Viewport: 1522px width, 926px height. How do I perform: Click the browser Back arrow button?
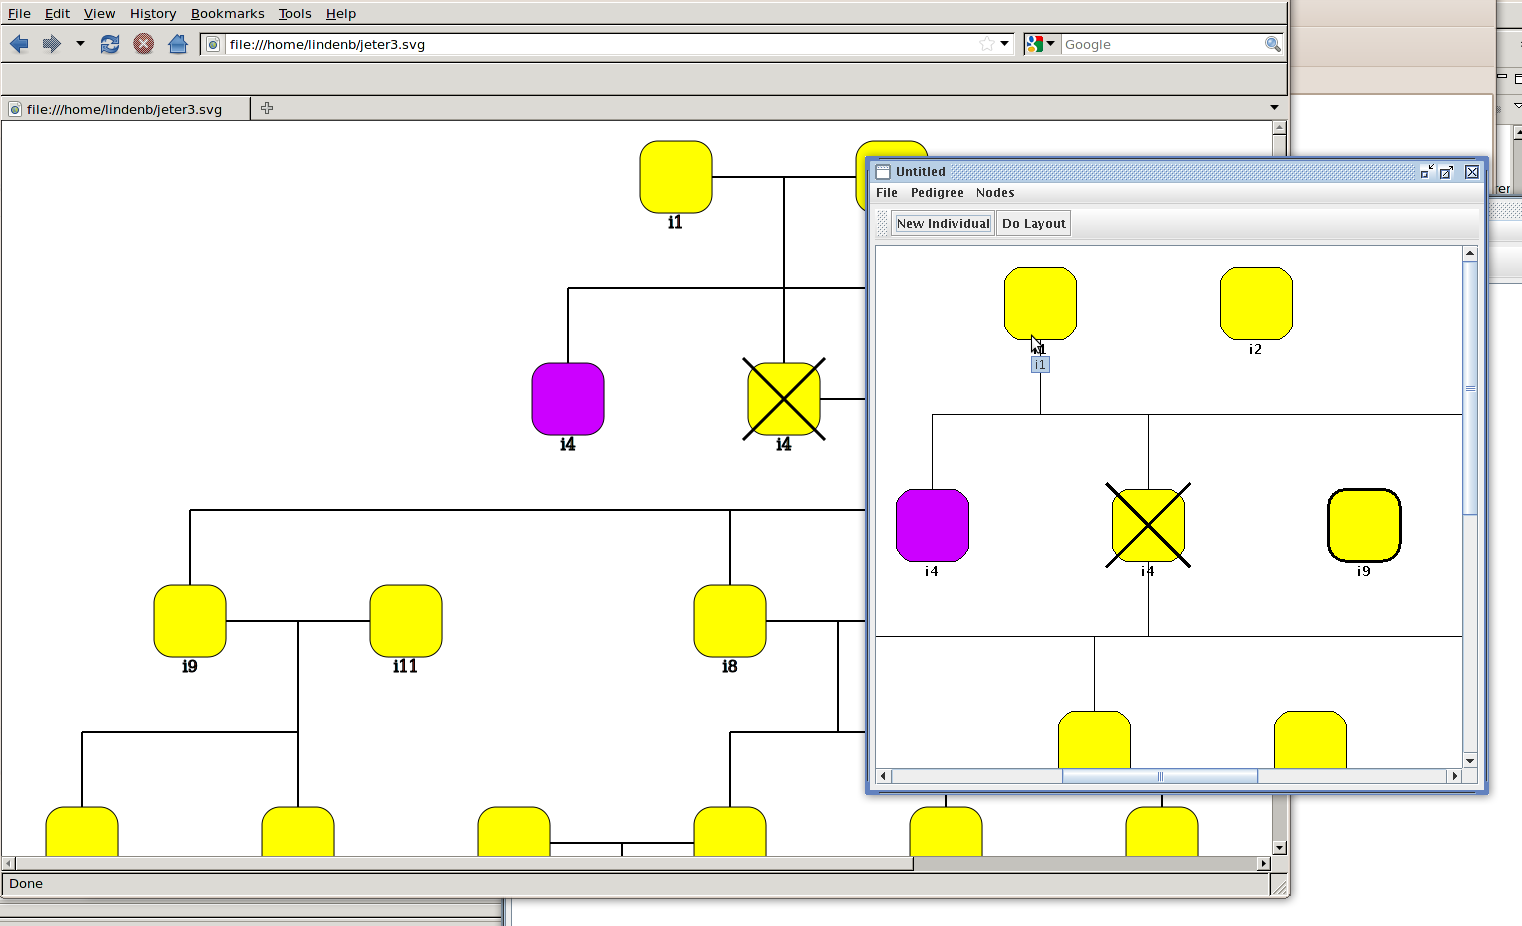point(19,44)
